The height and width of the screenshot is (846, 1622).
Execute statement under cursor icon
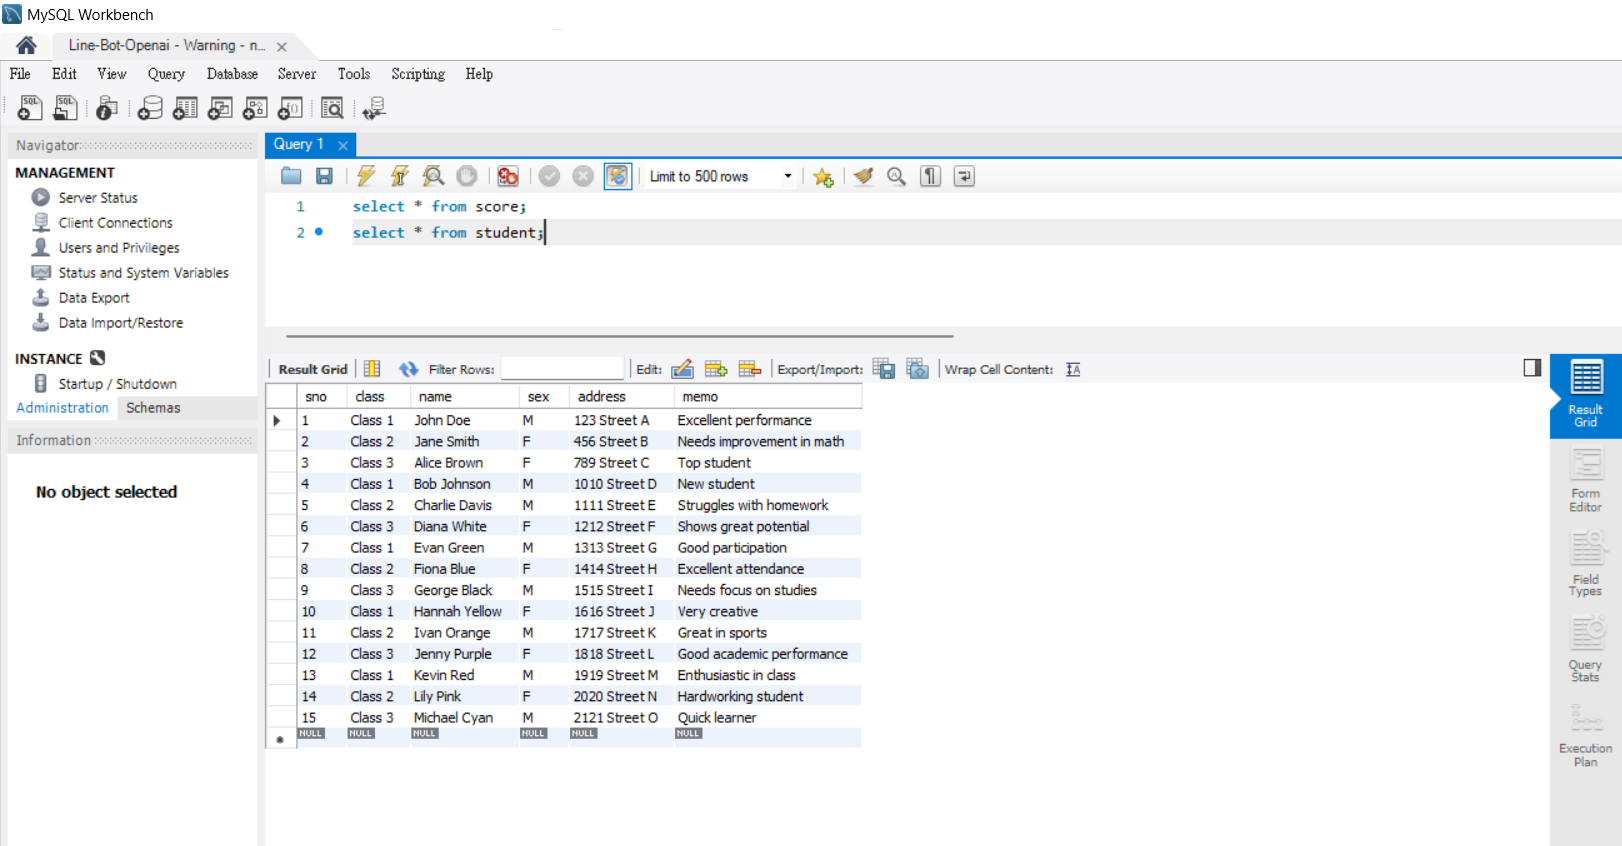pos(400,176)
